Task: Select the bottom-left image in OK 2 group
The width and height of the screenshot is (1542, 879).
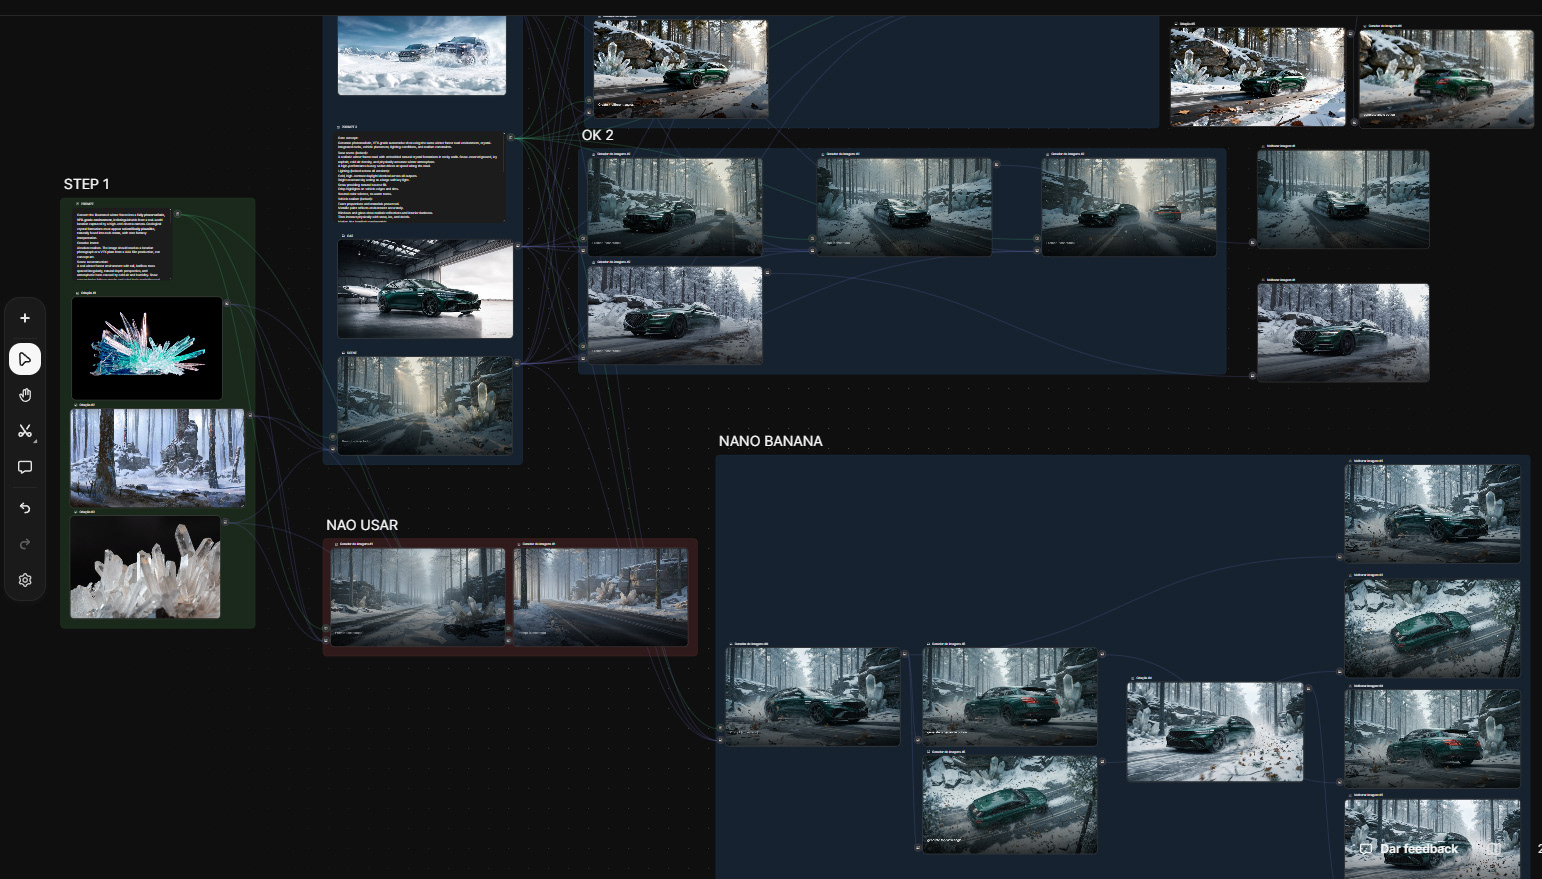Action: tap(675, 315)
